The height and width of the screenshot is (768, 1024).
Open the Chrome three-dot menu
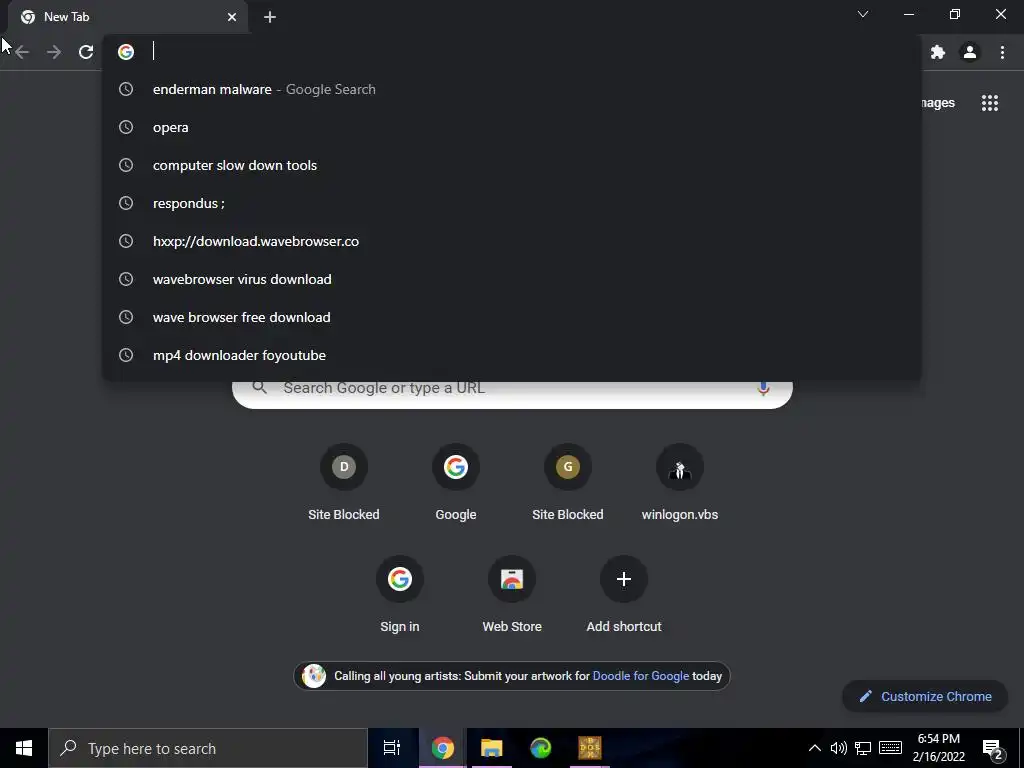[x=1002, y=52]
